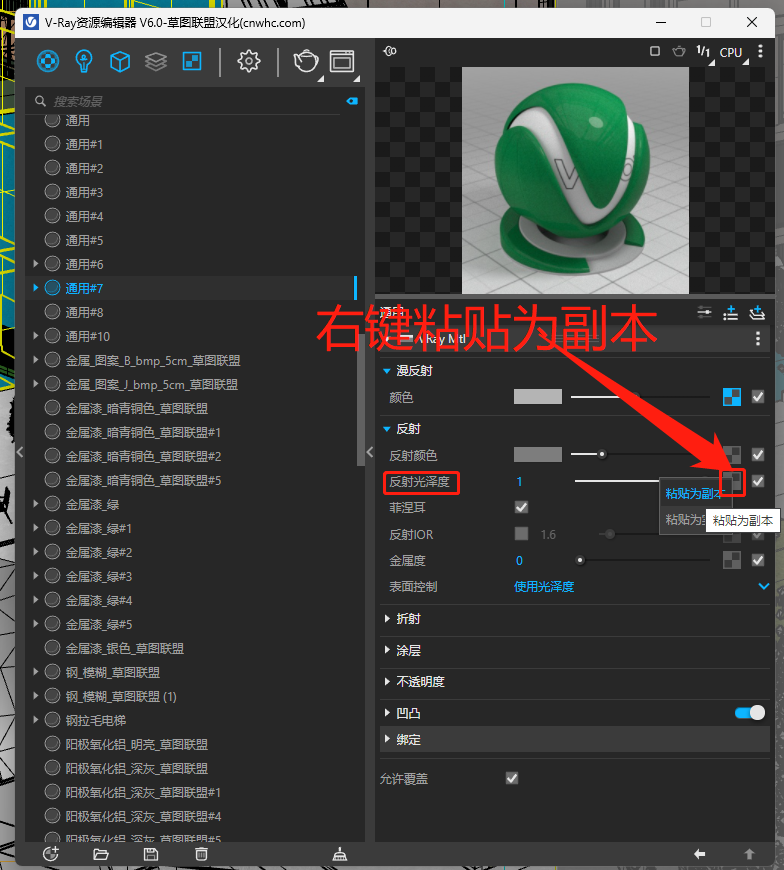
Task: Start render with the large teapot icon
Action: click(x=306, y=61)
